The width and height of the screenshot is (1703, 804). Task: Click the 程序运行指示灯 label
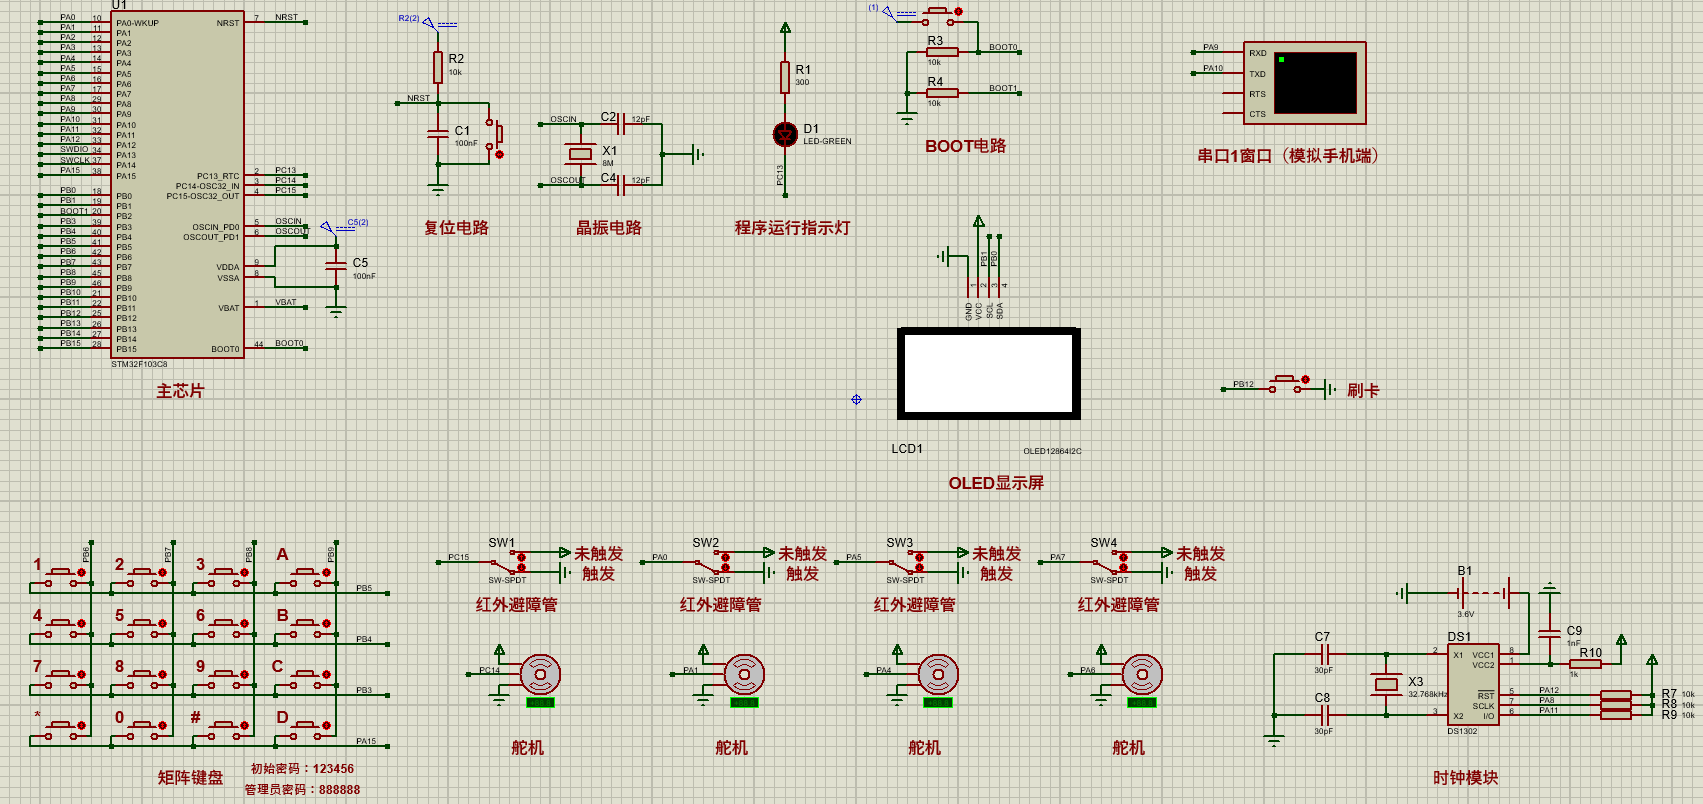coord(793,228)
